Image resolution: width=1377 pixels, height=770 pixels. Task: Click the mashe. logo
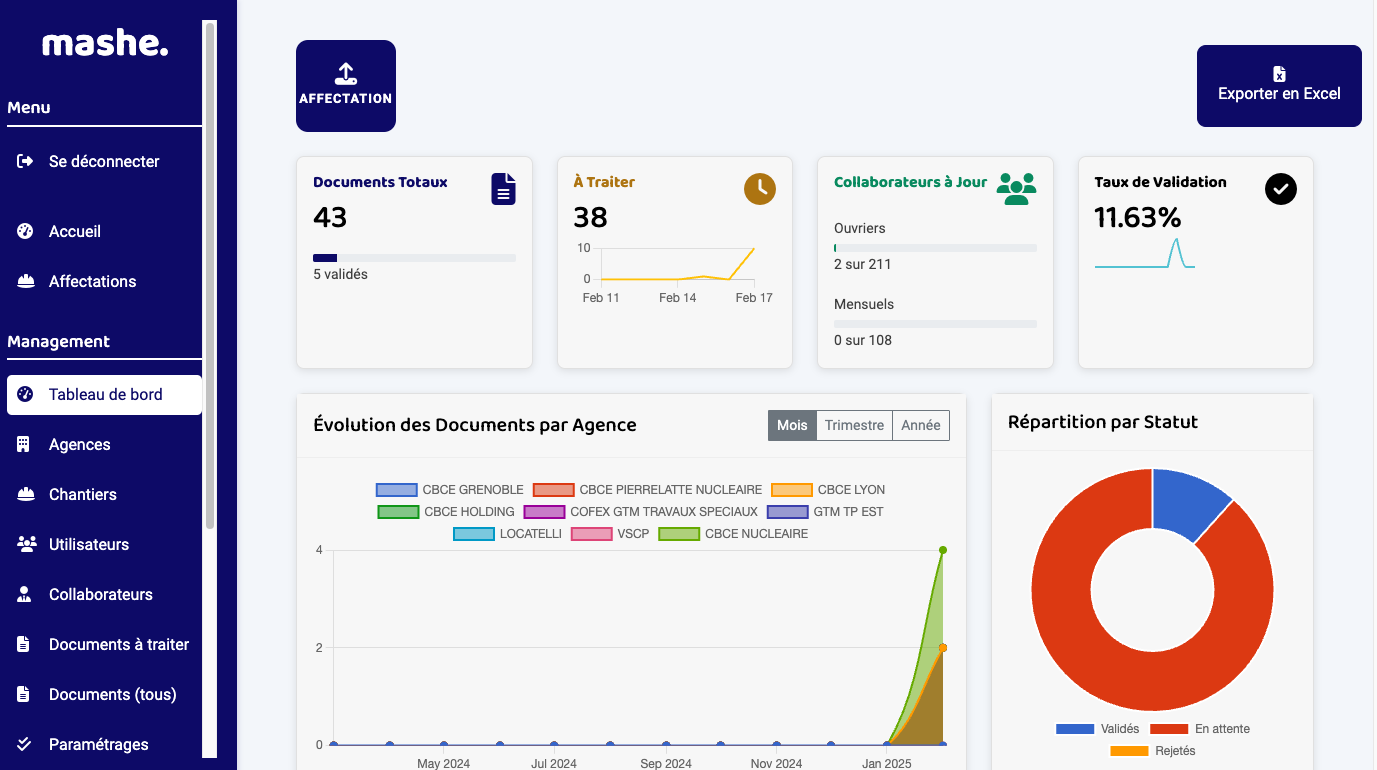pyautogui.click(x=105, y=43)
